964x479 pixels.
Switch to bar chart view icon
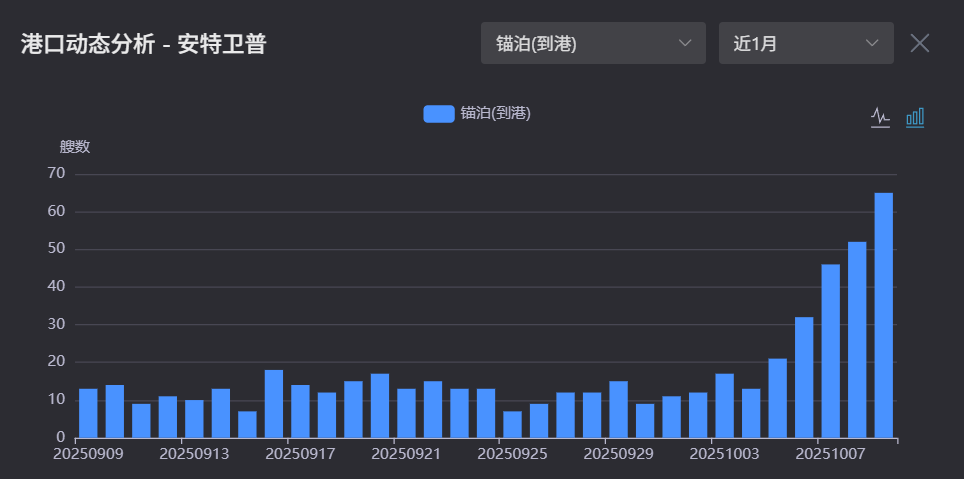915,117
